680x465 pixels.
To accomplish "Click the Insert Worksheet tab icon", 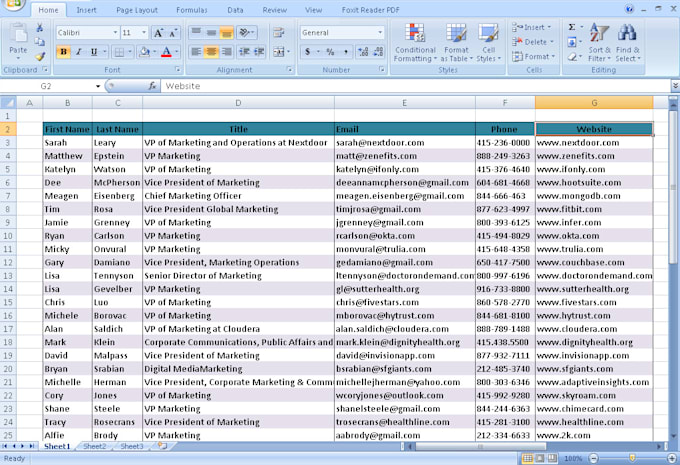I will [x=162, y=446].
